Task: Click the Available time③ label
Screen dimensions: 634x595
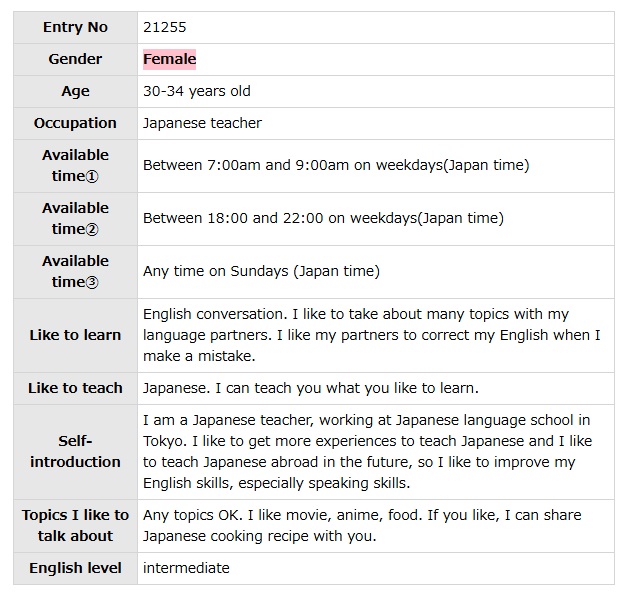Action: (75, 271)
